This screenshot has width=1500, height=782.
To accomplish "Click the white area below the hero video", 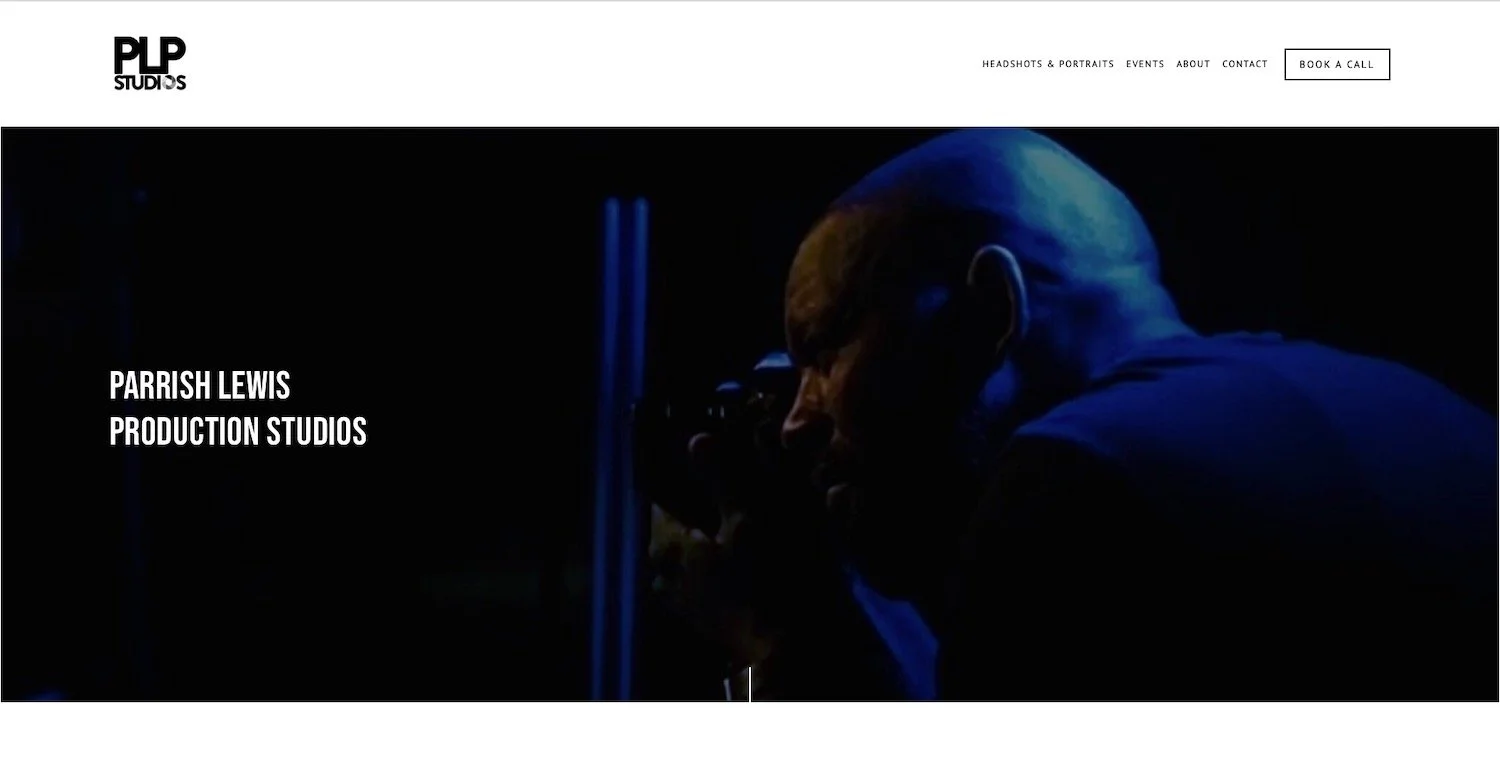I will [x=750, y=742].
